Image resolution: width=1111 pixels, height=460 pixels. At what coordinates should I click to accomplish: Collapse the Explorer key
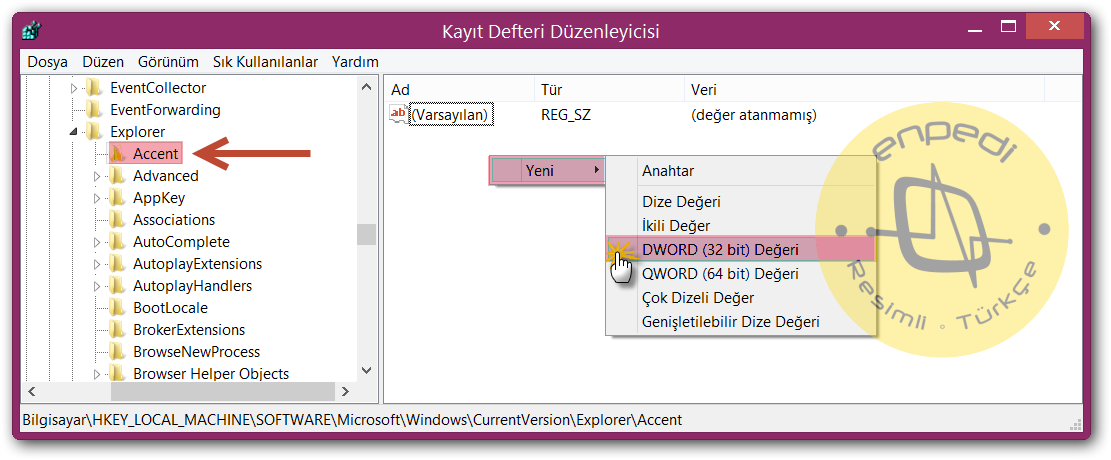[74, 133]
